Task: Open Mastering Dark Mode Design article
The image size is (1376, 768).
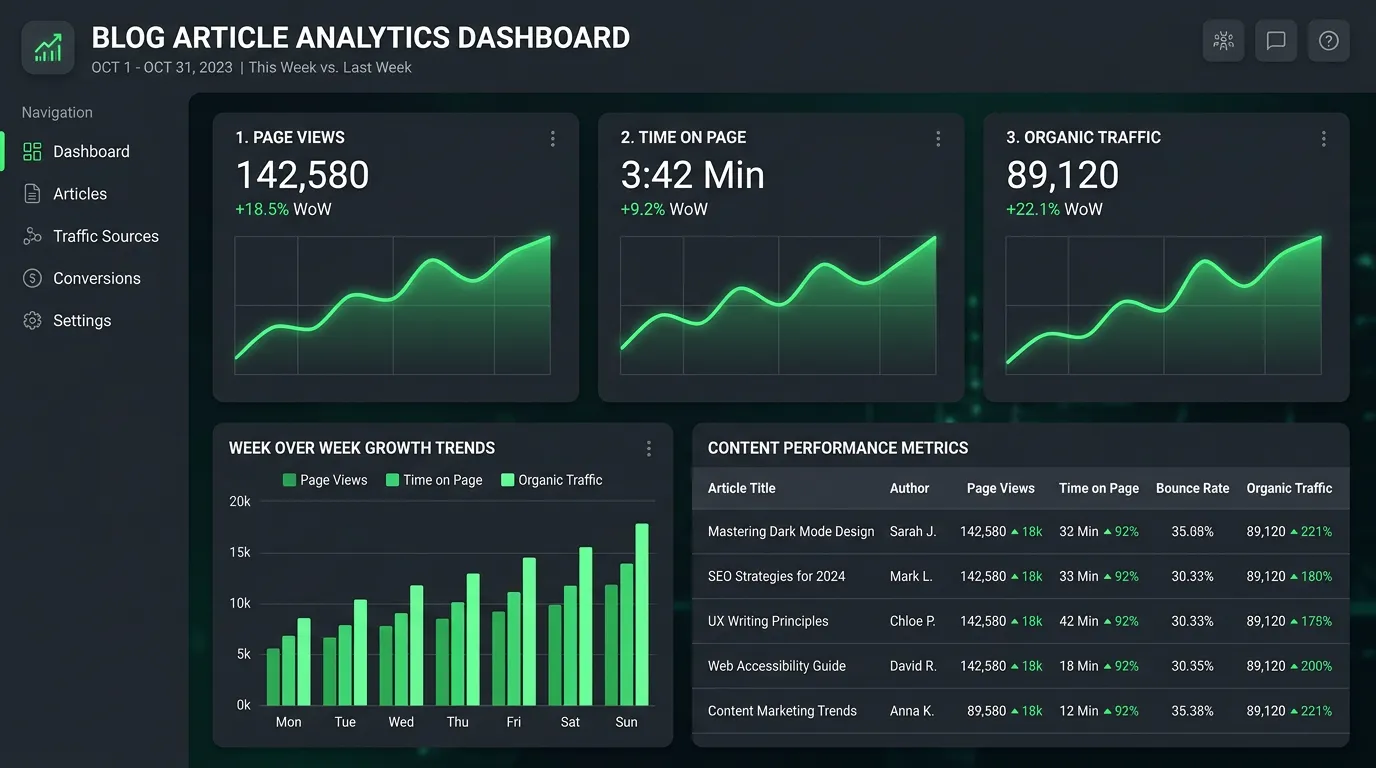Action: pyautogui.click(x=791, y=531)
